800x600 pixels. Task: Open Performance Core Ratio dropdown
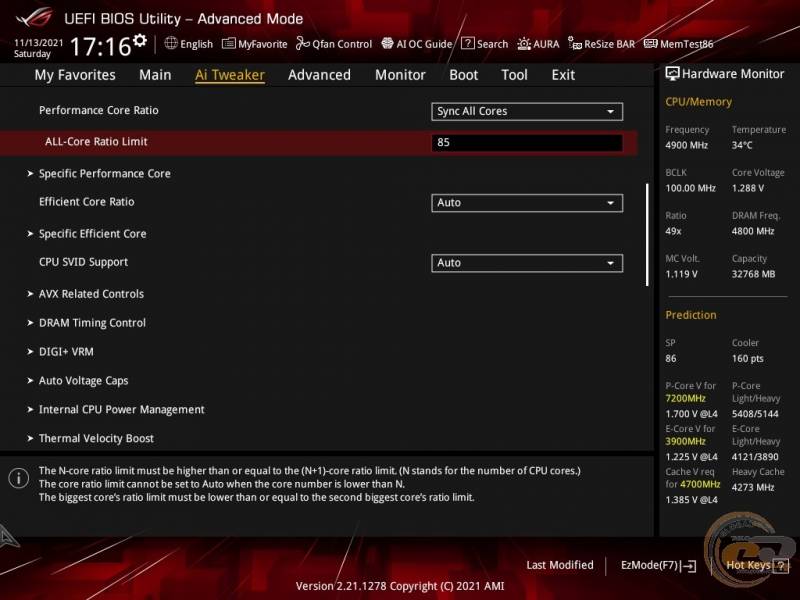tap(527, 111)
